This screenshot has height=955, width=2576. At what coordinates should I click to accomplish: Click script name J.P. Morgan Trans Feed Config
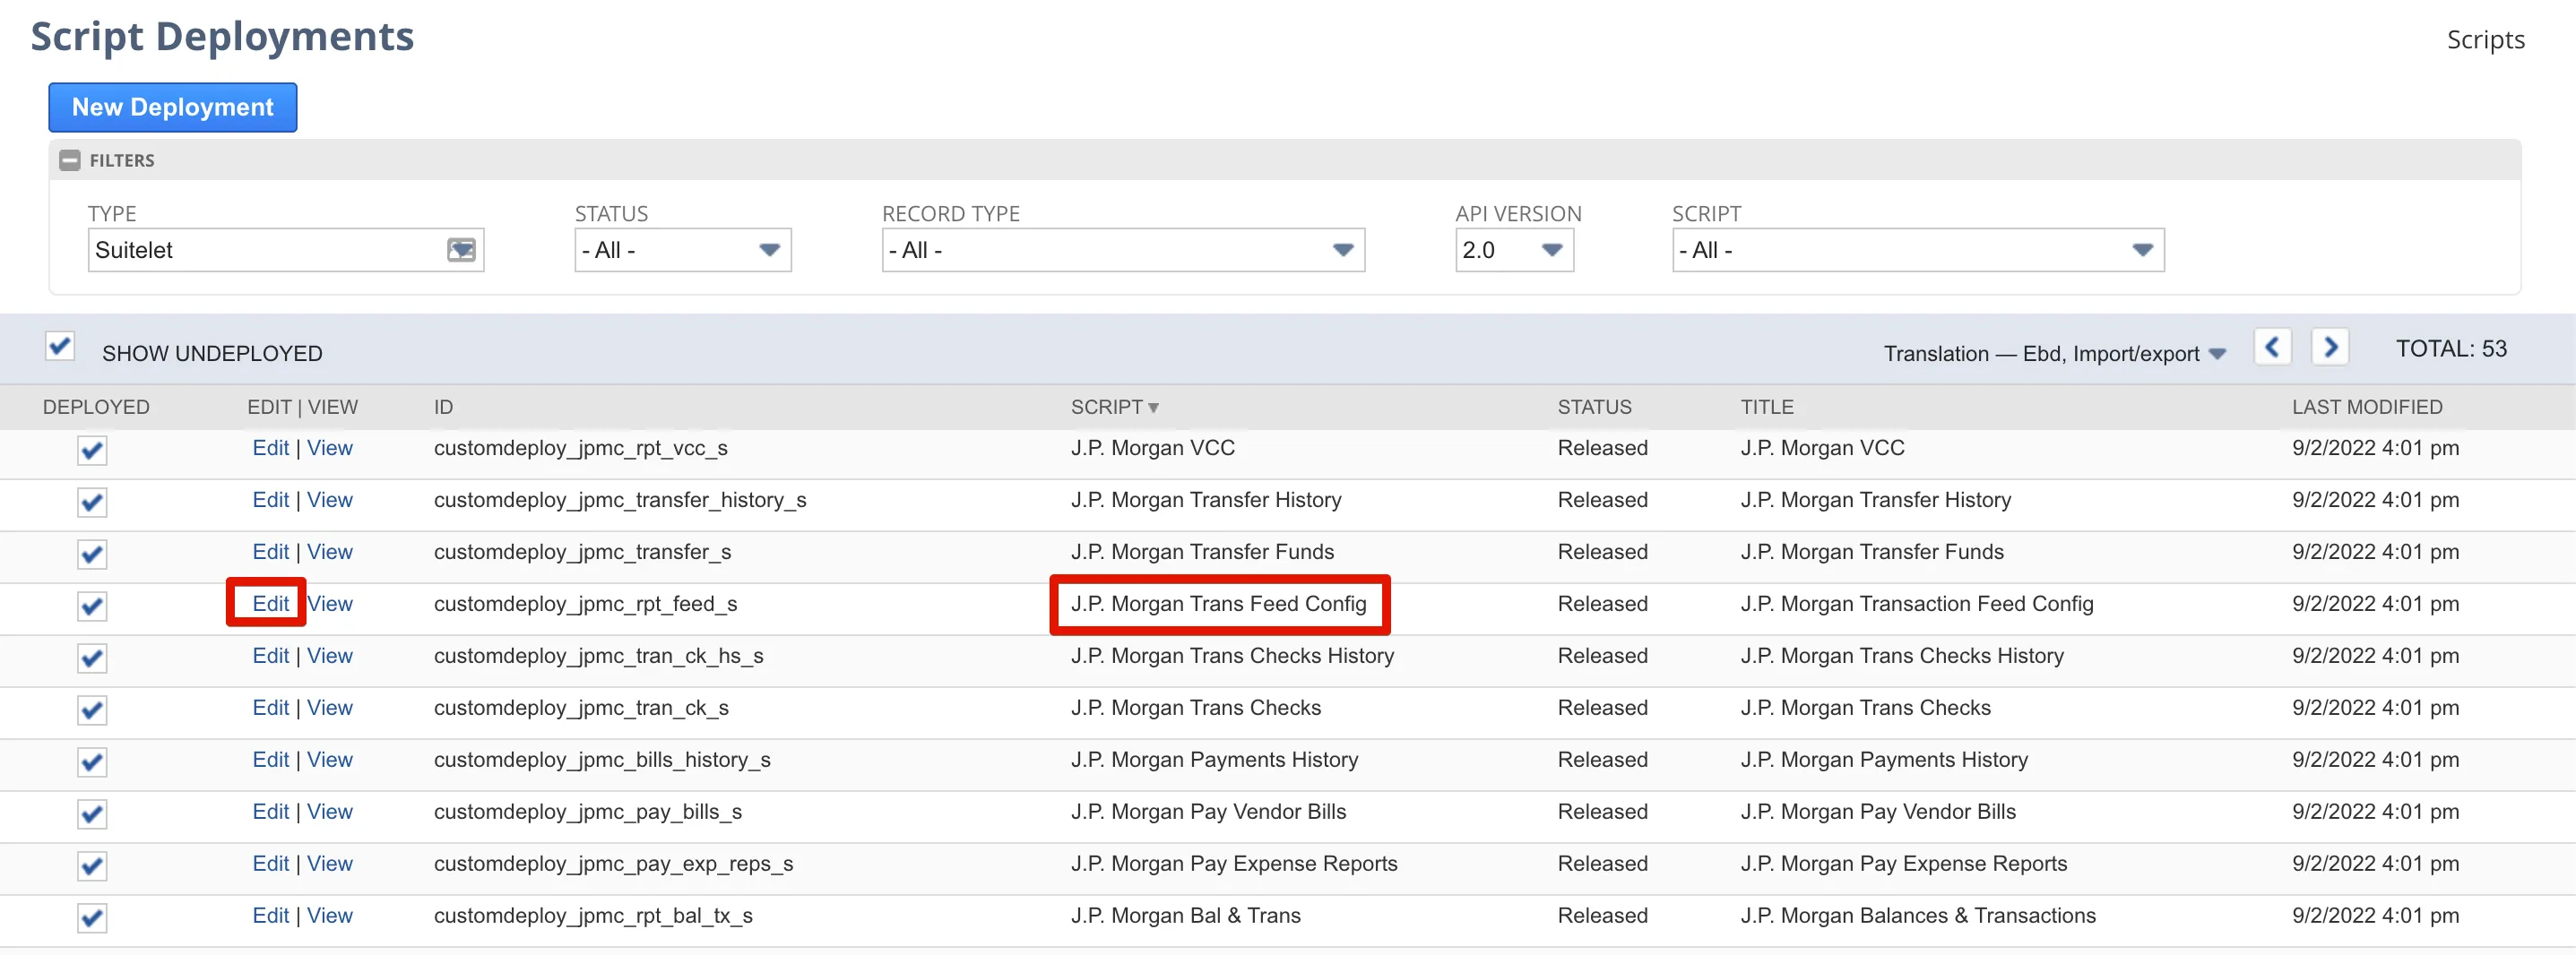coord(1218,604)
